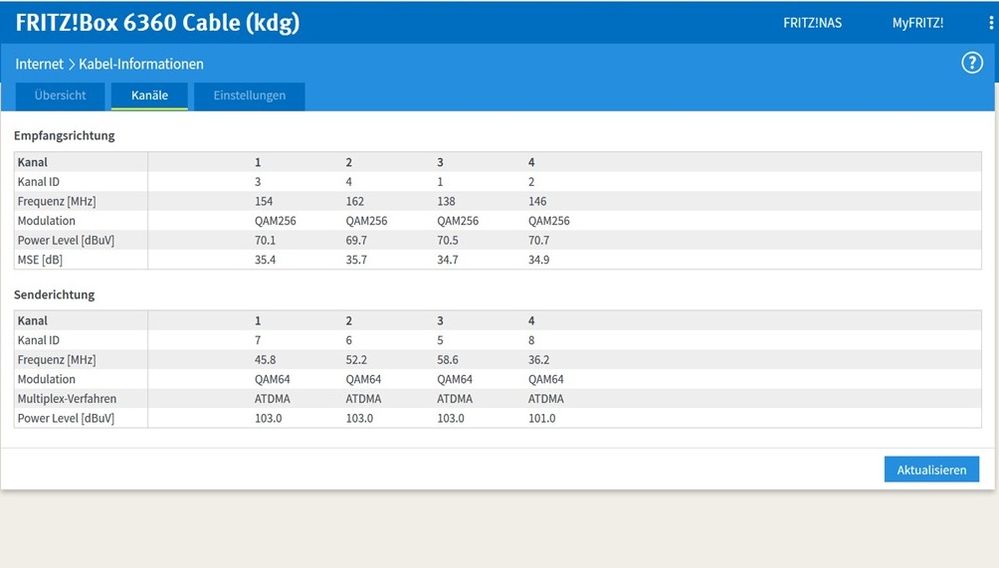Click downstream frequency value 154
Viewport: 999px width, 568px height.
[264, 201]
